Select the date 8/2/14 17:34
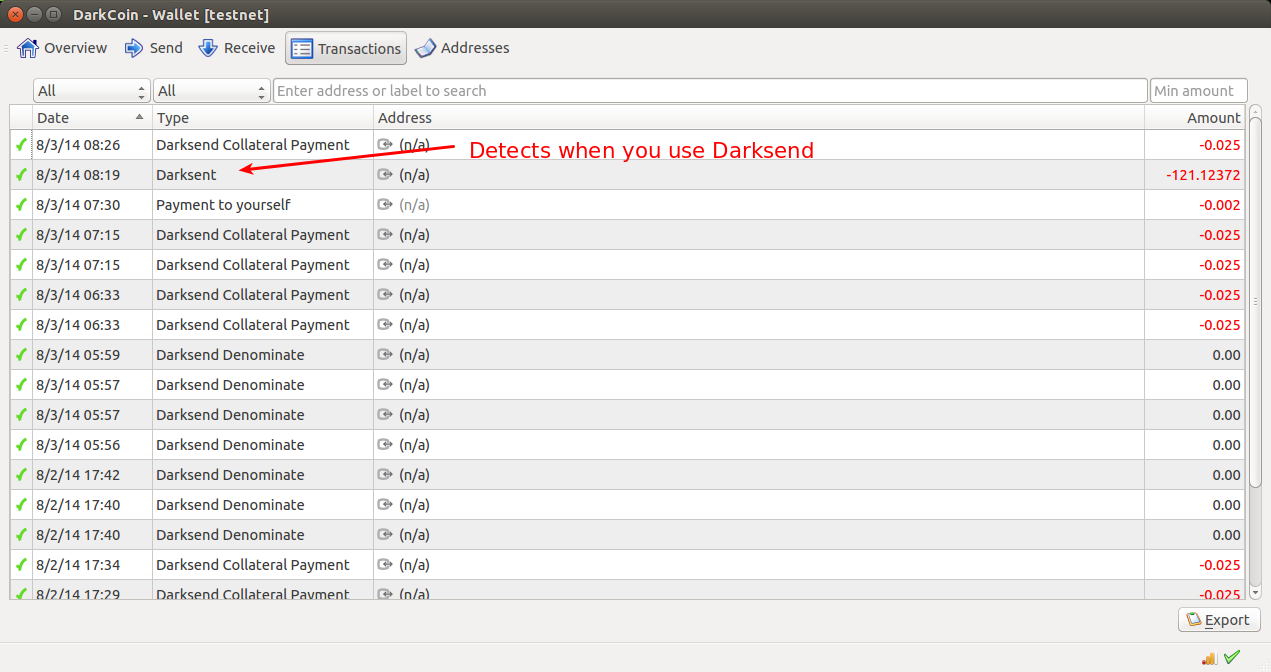 coord(78,565)
